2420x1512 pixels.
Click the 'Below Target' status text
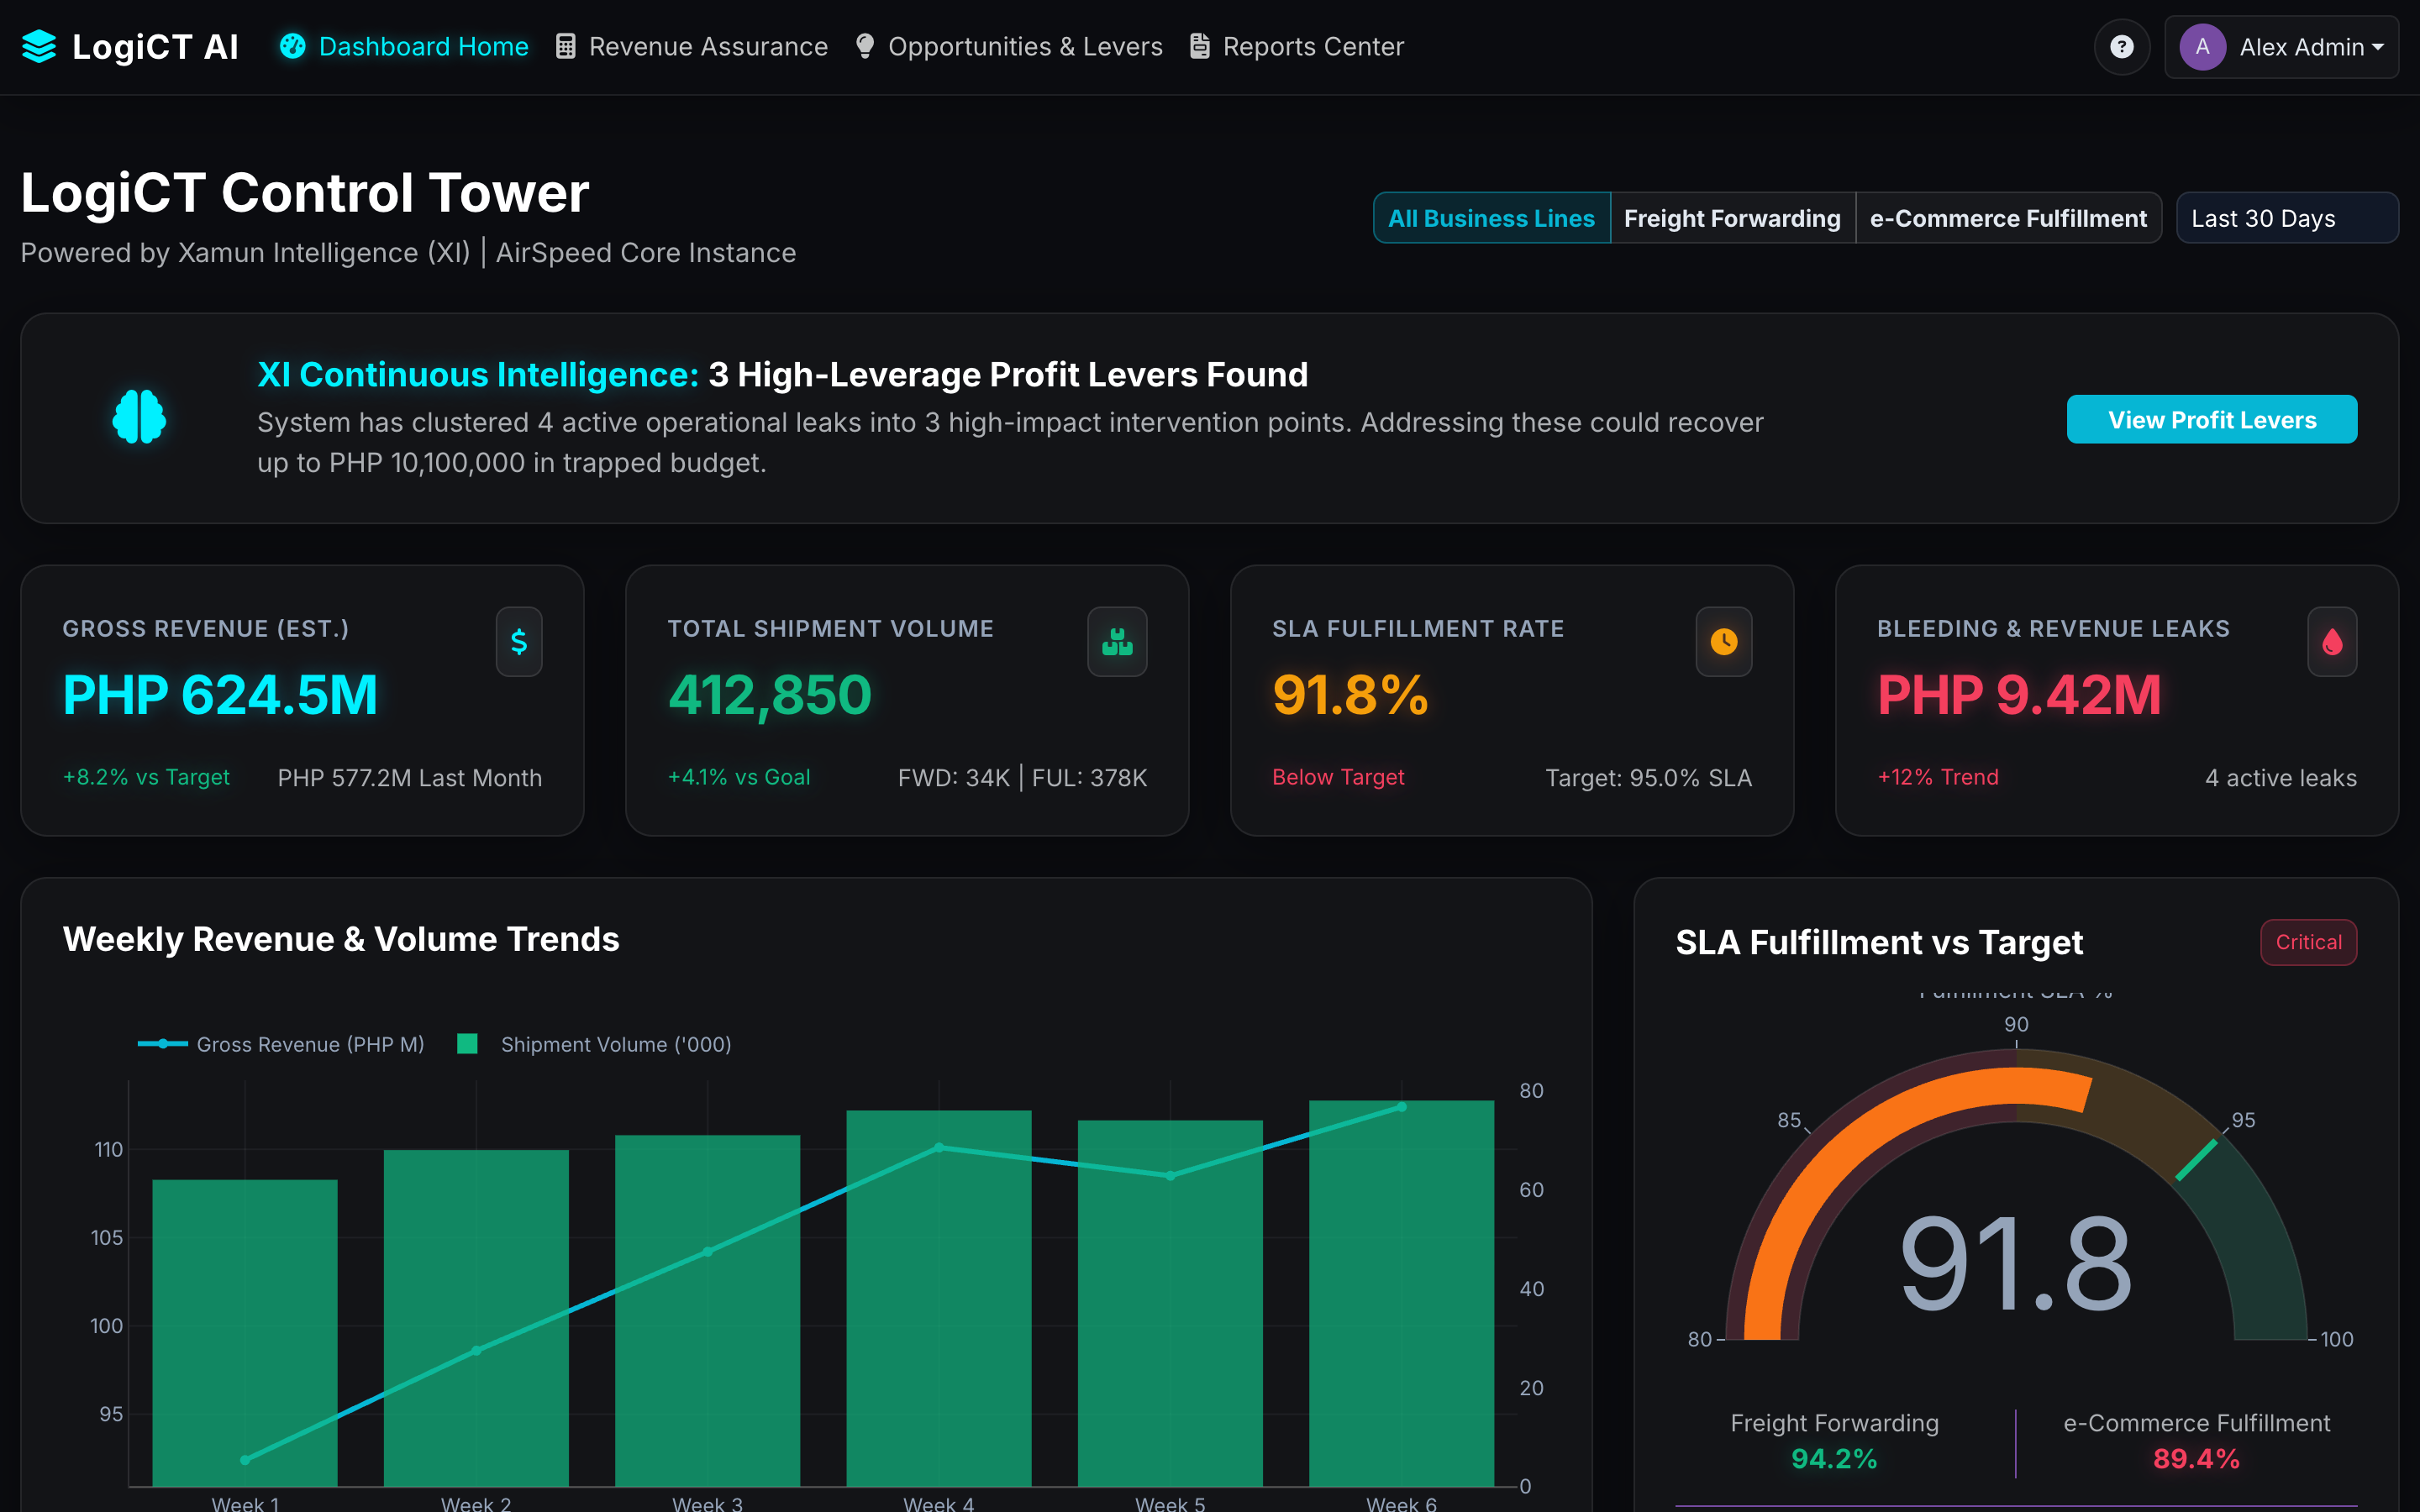coord(1338,777)
